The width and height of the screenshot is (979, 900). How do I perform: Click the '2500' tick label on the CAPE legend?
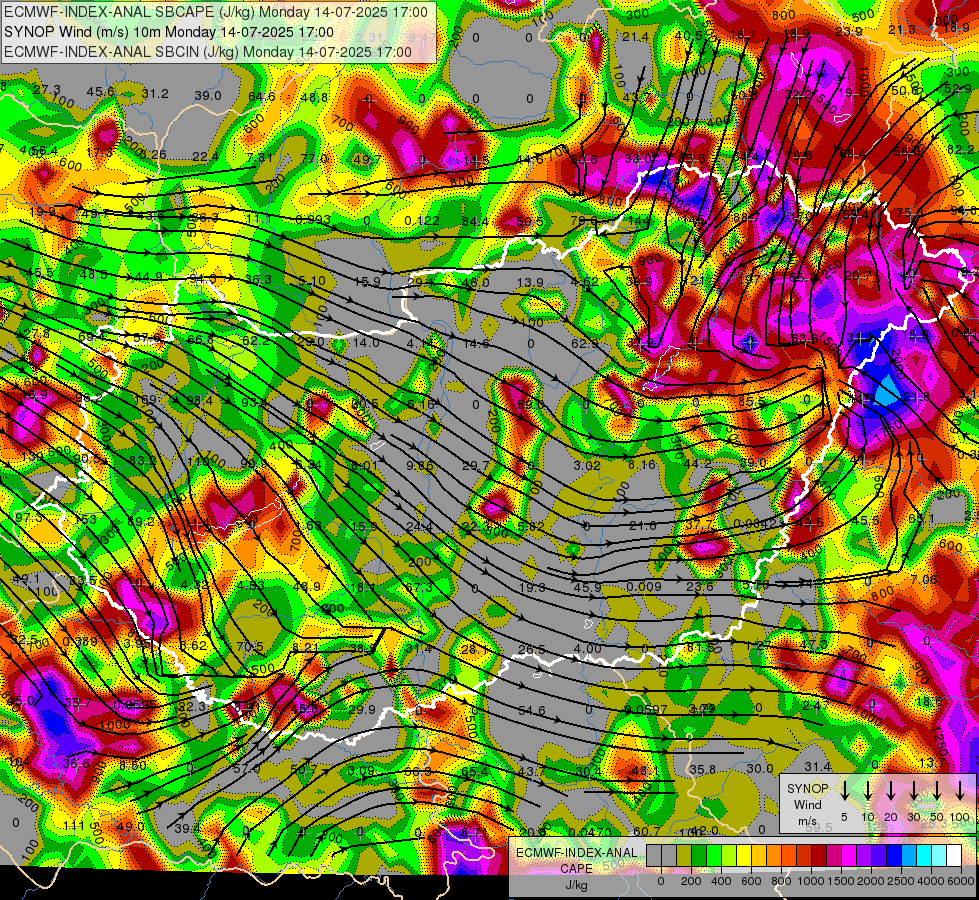pyautogui.click(x=901, y=881)
